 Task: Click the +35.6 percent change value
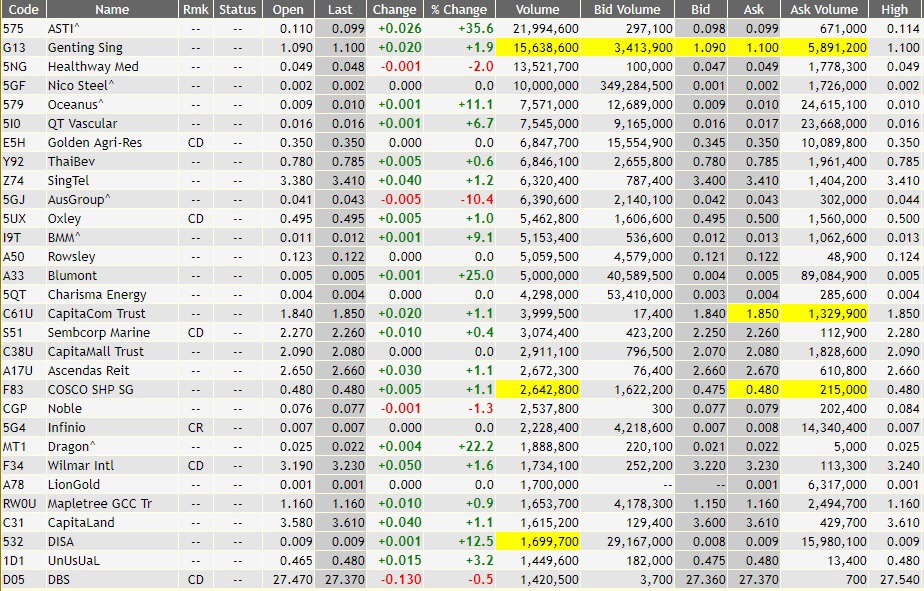click(x=476, y=28)
